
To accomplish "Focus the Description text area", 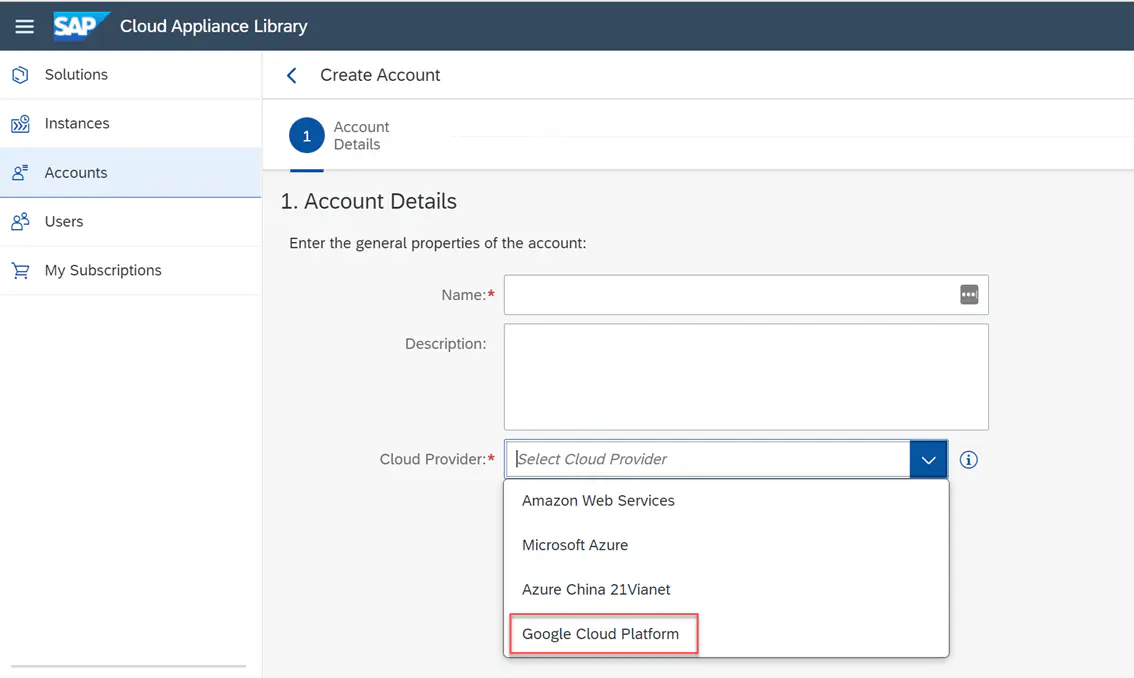I will pos(746,377).
